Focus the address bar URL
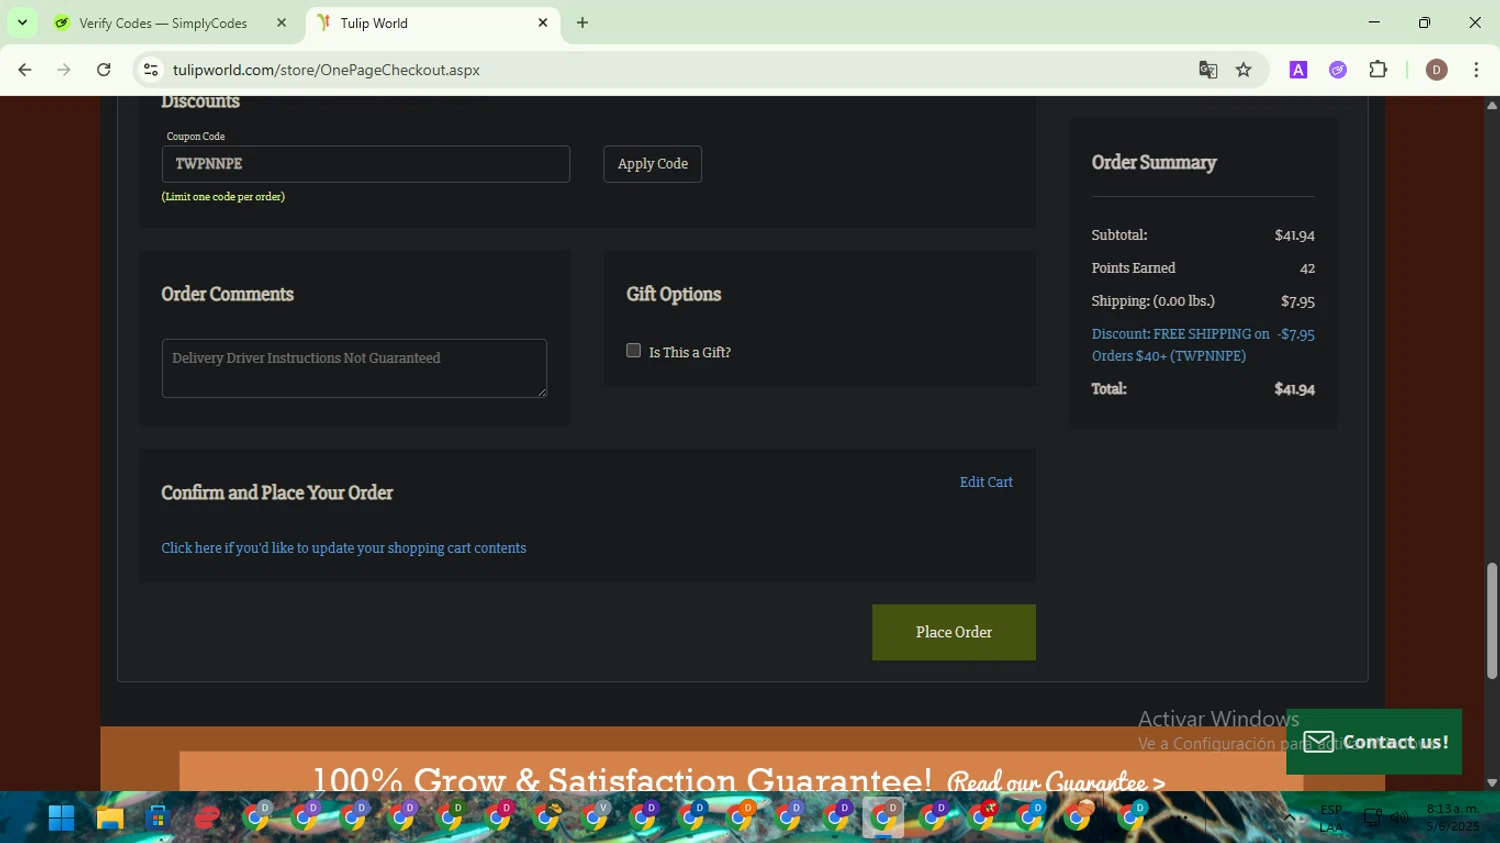This screenshot has width=1500, height=843. click(x=326, y=70)
